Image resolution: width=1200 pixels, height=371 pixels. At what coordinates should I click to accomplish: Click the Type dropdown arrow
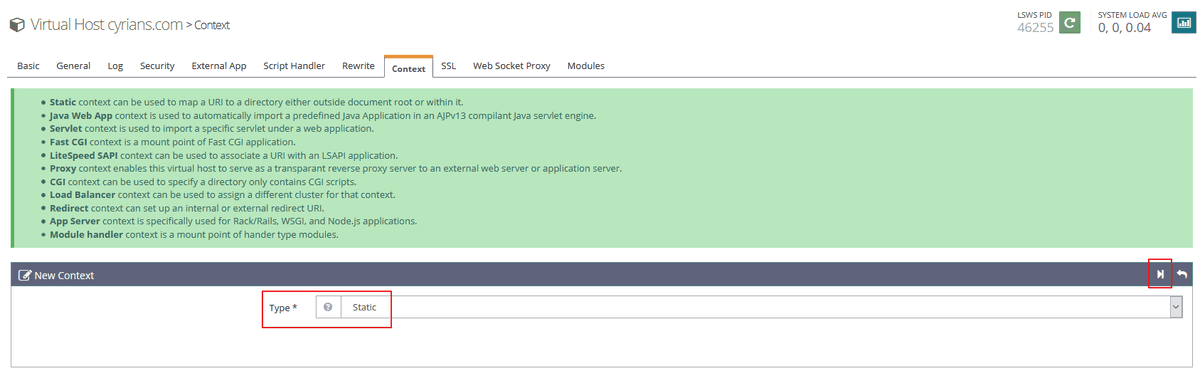coord(1175,308)
